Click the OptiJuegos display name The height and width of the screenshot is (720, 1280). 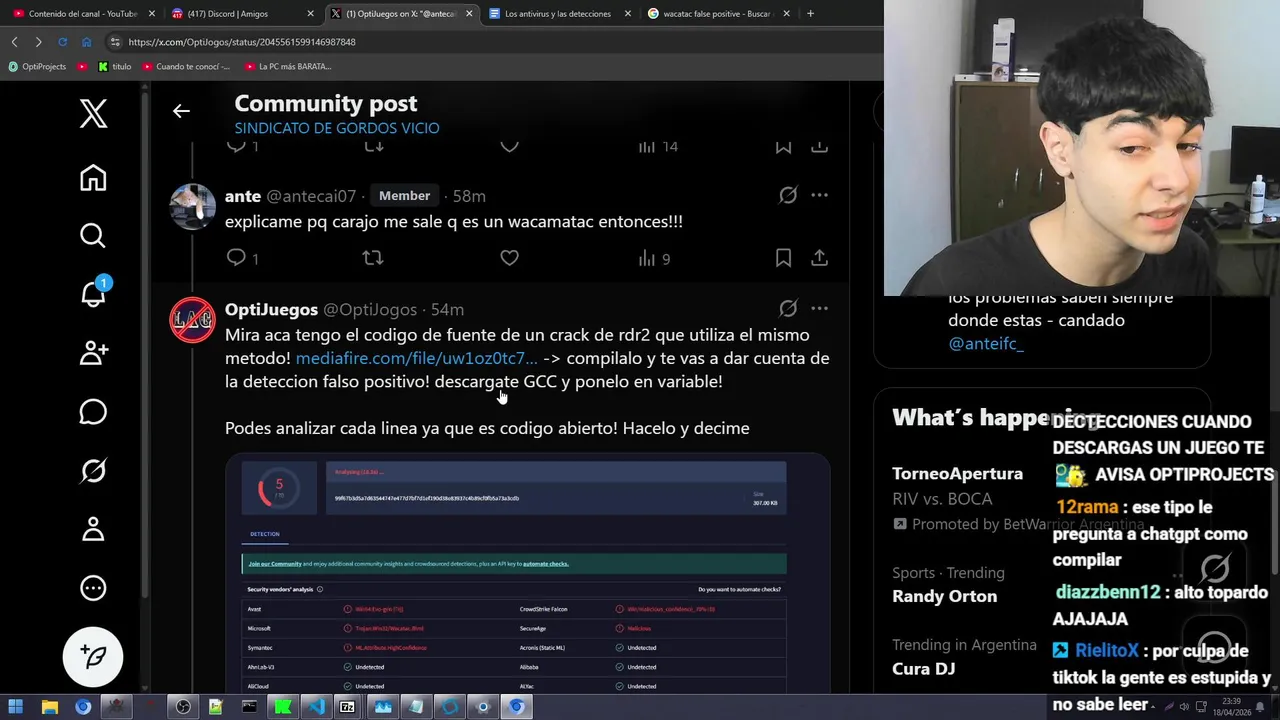tap(271, 309)
